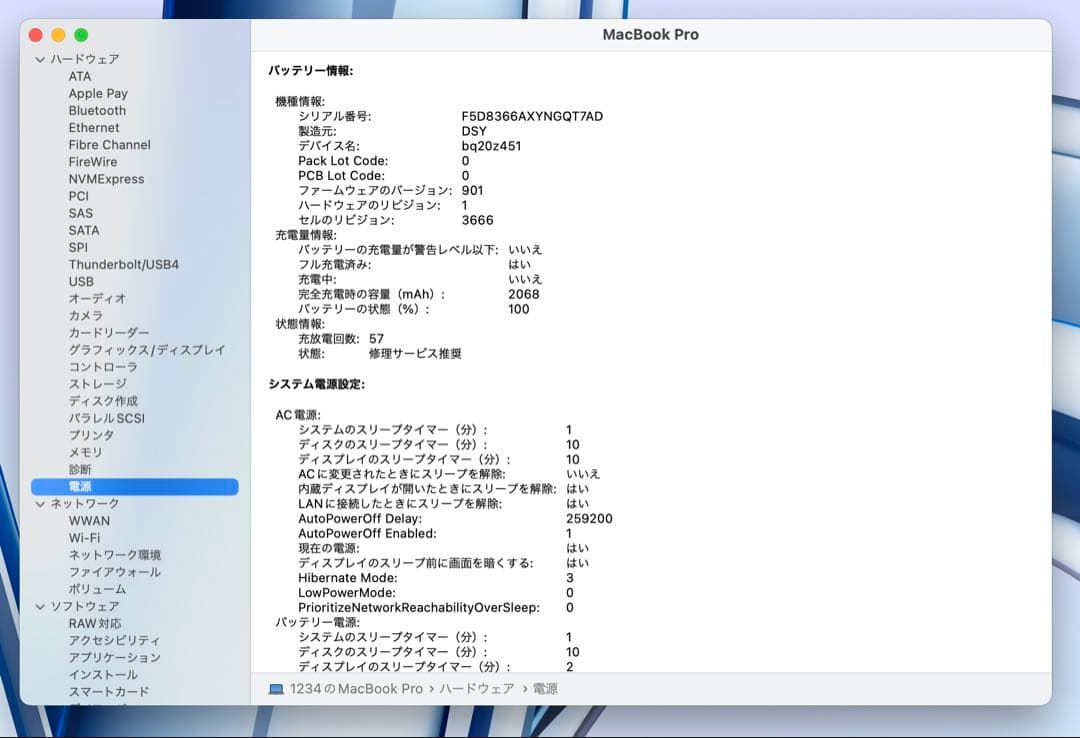
Task: Collapse the ネットワーク section
Action: click(x=40, y=504)
